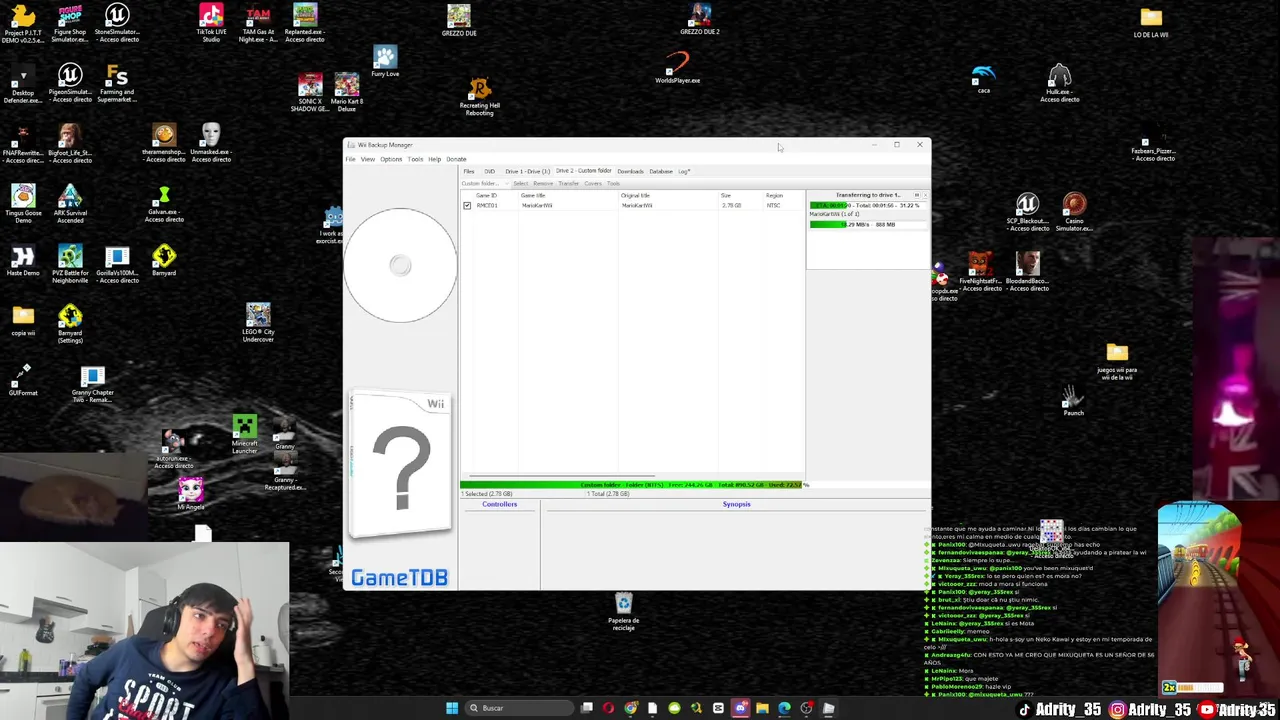The height and width of the screenshot is (720, 1280).
Task: Select the LO DE LA WII folder
Action: click(1151, 22)
